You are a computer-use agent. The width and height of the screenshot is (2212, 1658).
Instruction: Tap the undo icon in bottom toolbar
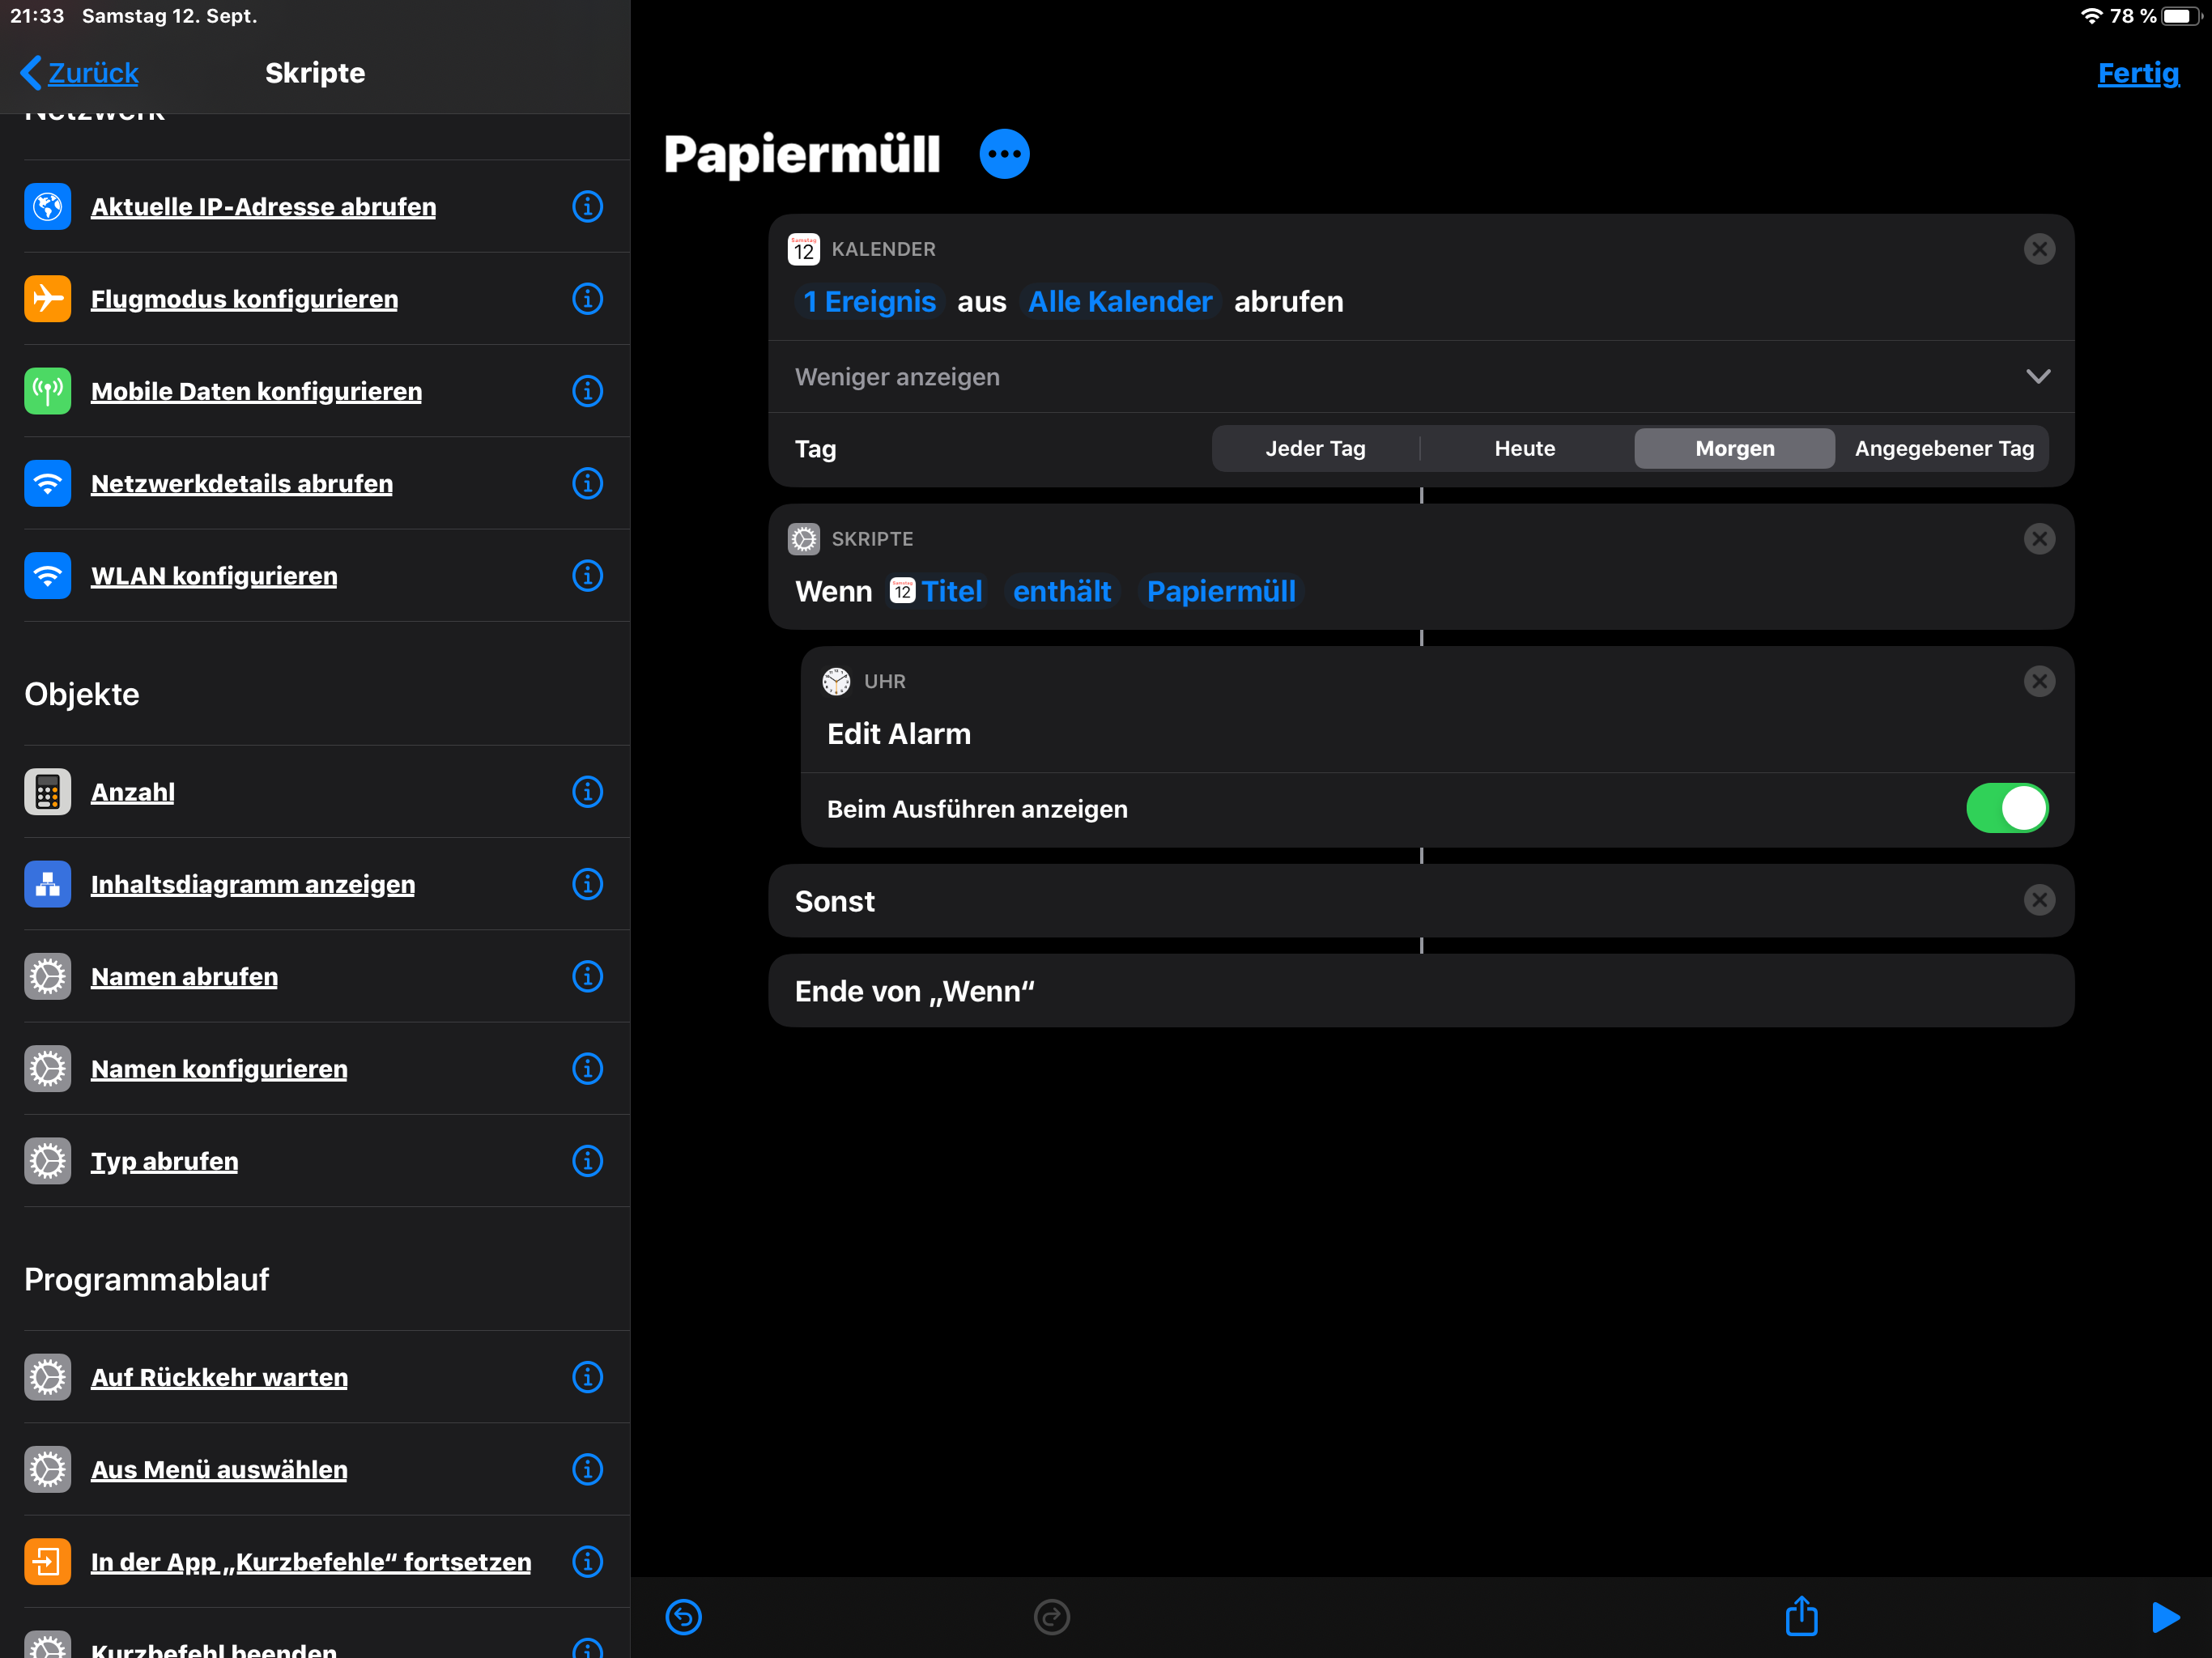(x=683, y=1616)
